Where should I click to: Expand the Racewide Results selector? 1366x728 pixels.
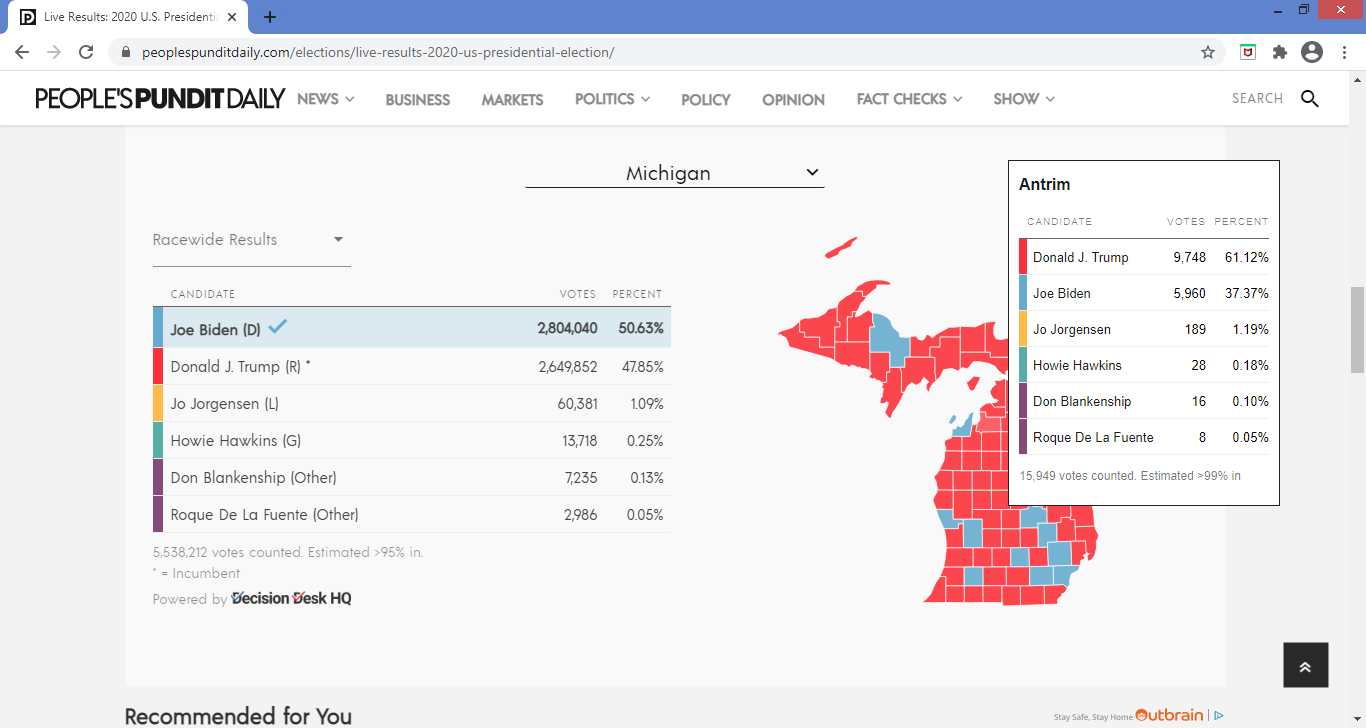[251, 240]
